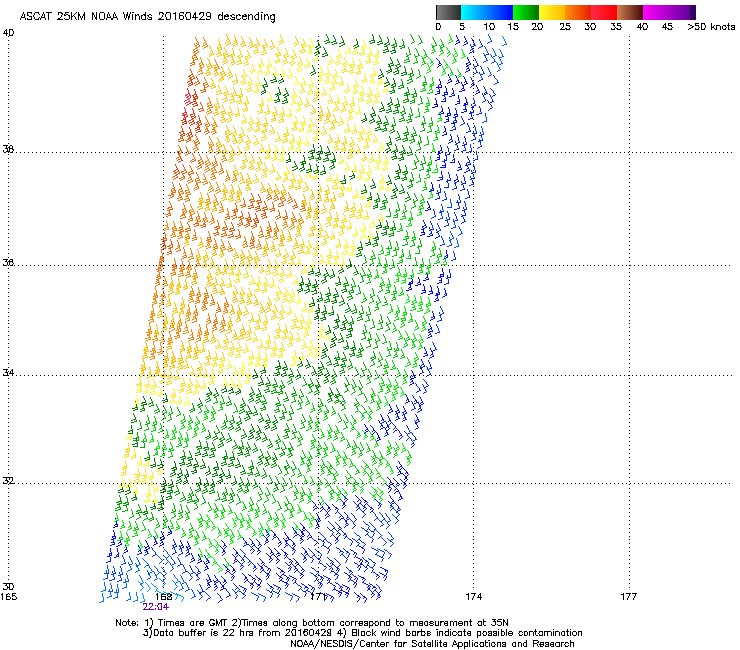Click the color scale label 5
Image resolution: width=740 pixels, height=650 pixels.
point(462,27)
